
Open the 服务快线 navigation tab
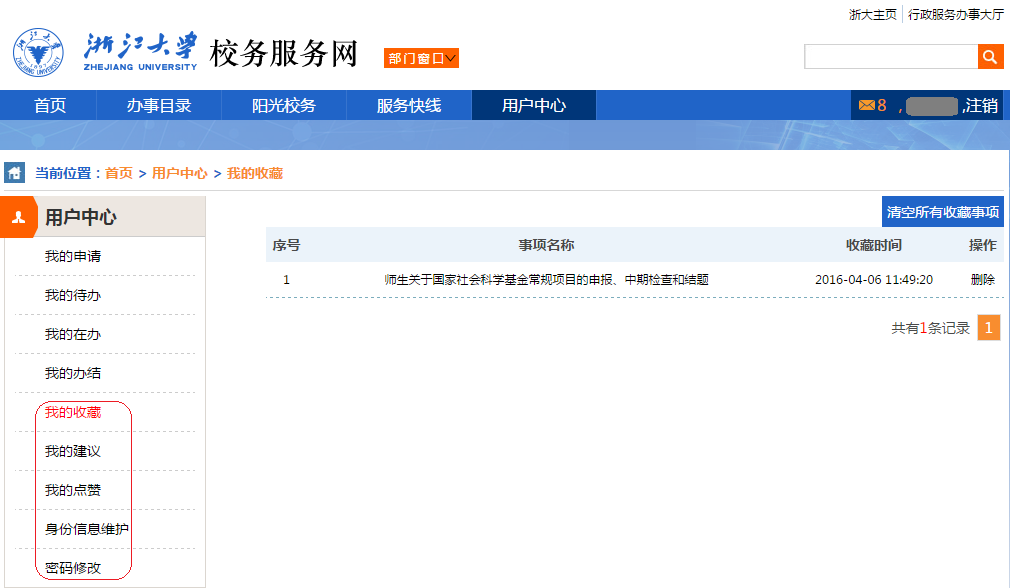coord(409,106)
